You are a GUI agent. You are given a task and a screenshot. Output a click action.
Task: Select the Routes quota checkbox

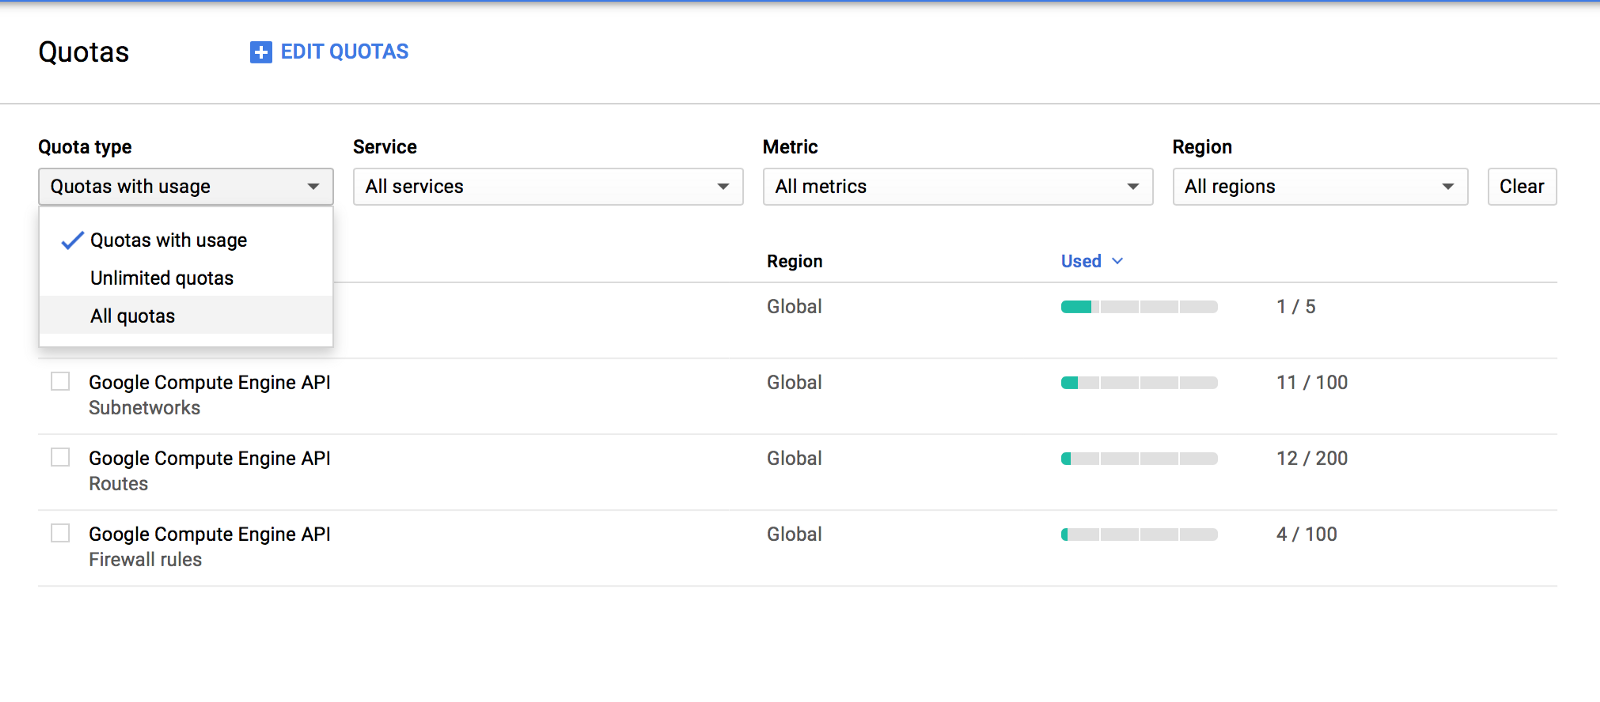61,458
